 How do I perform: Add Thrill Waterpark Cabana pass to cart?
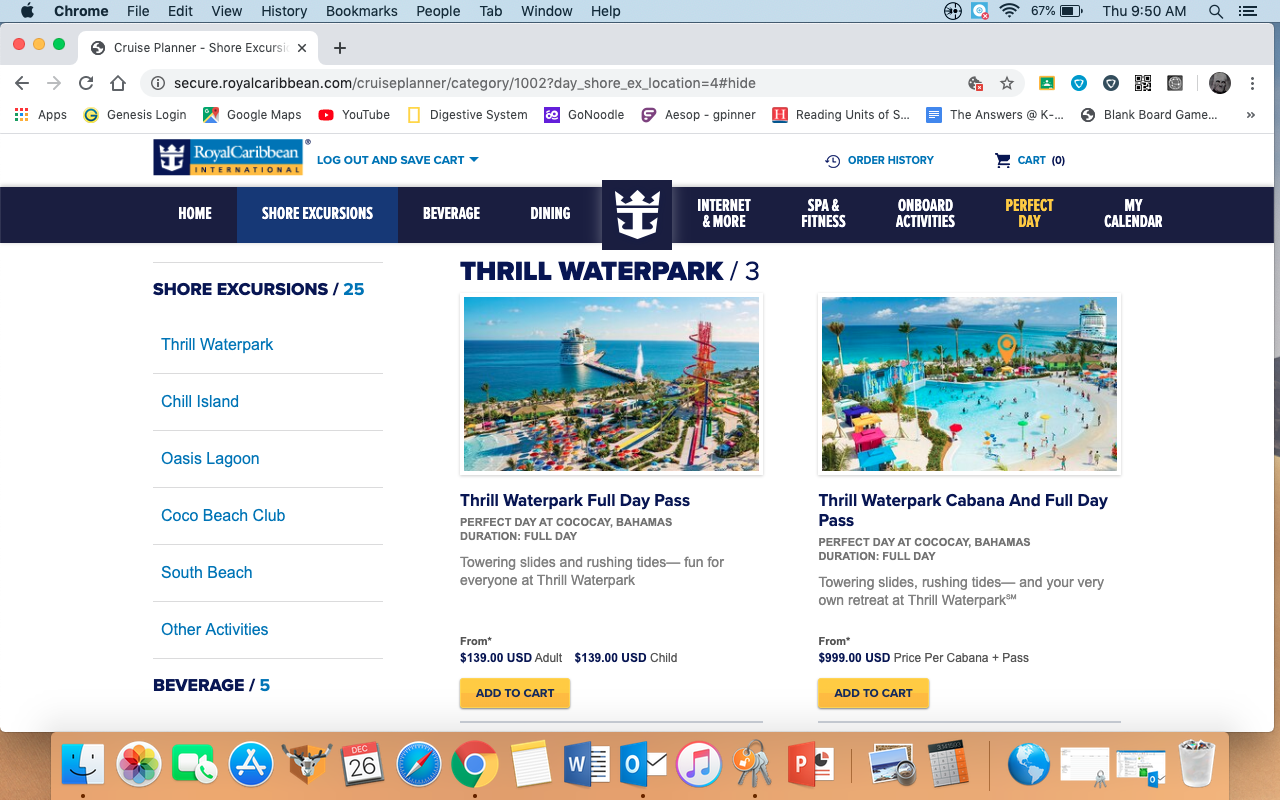pyautogui.click(x=873, y=693)
